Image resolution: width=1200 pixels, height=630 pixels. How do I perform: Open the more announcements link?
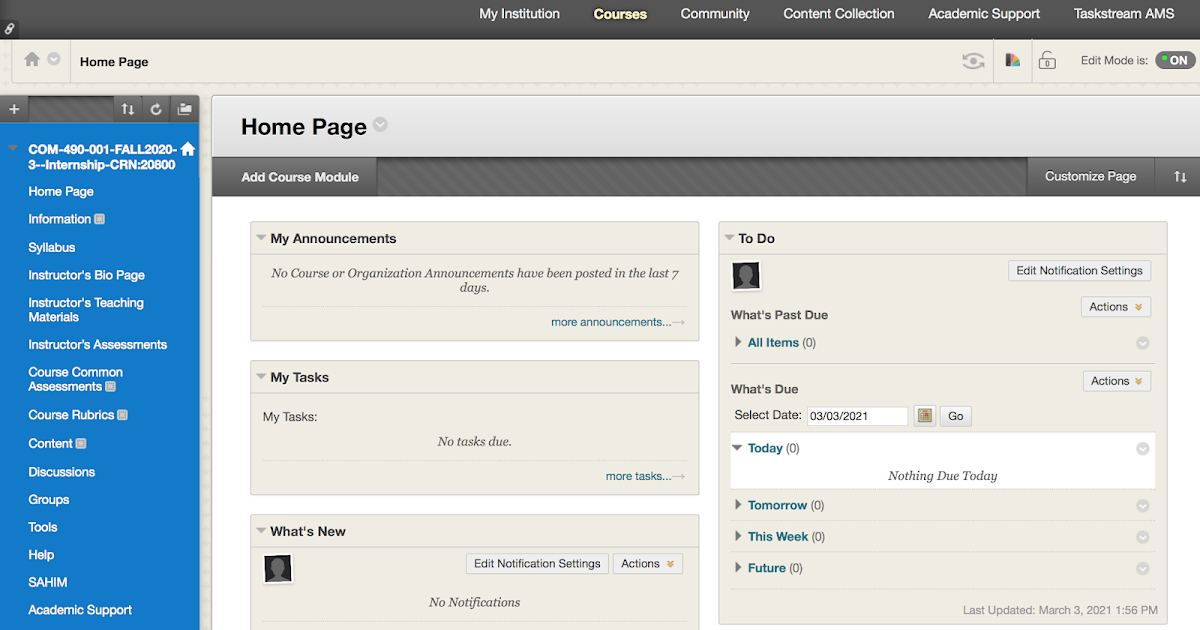pyautogui.click(x=611, y=322)
